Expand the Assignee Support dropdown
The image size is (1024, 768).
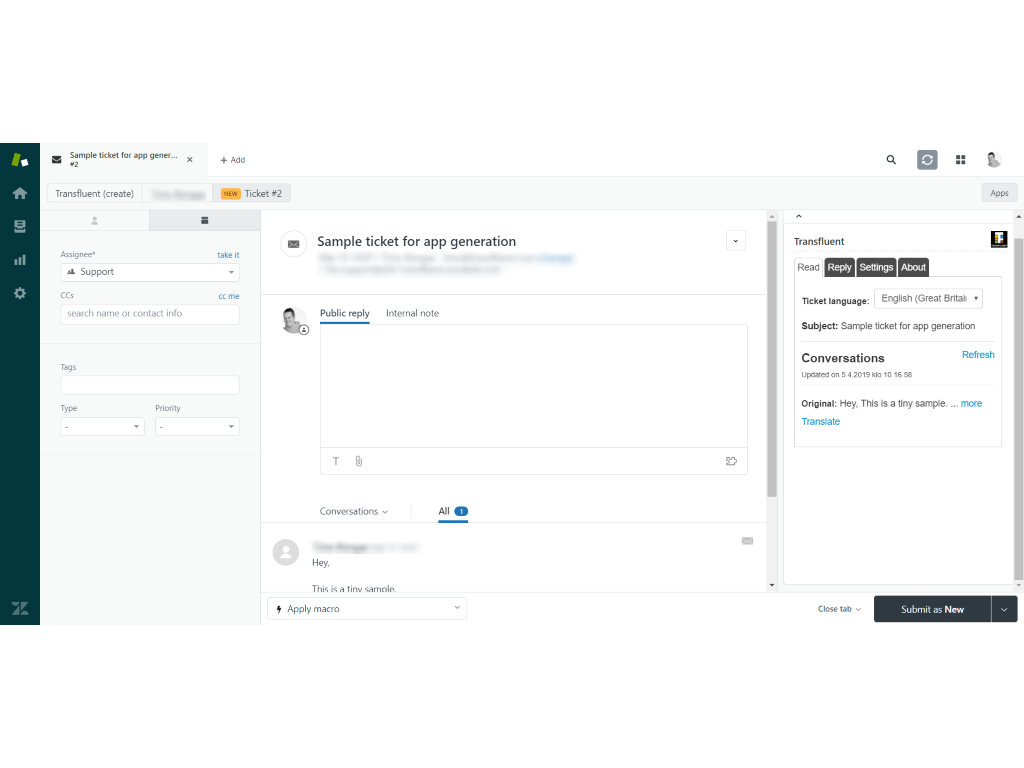pos(150,272)
